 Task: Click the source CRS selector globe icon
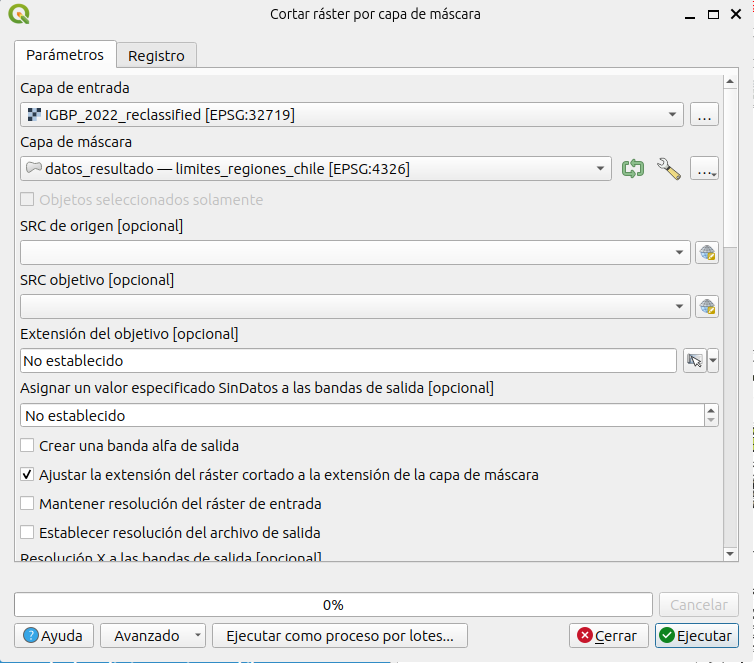707,253
